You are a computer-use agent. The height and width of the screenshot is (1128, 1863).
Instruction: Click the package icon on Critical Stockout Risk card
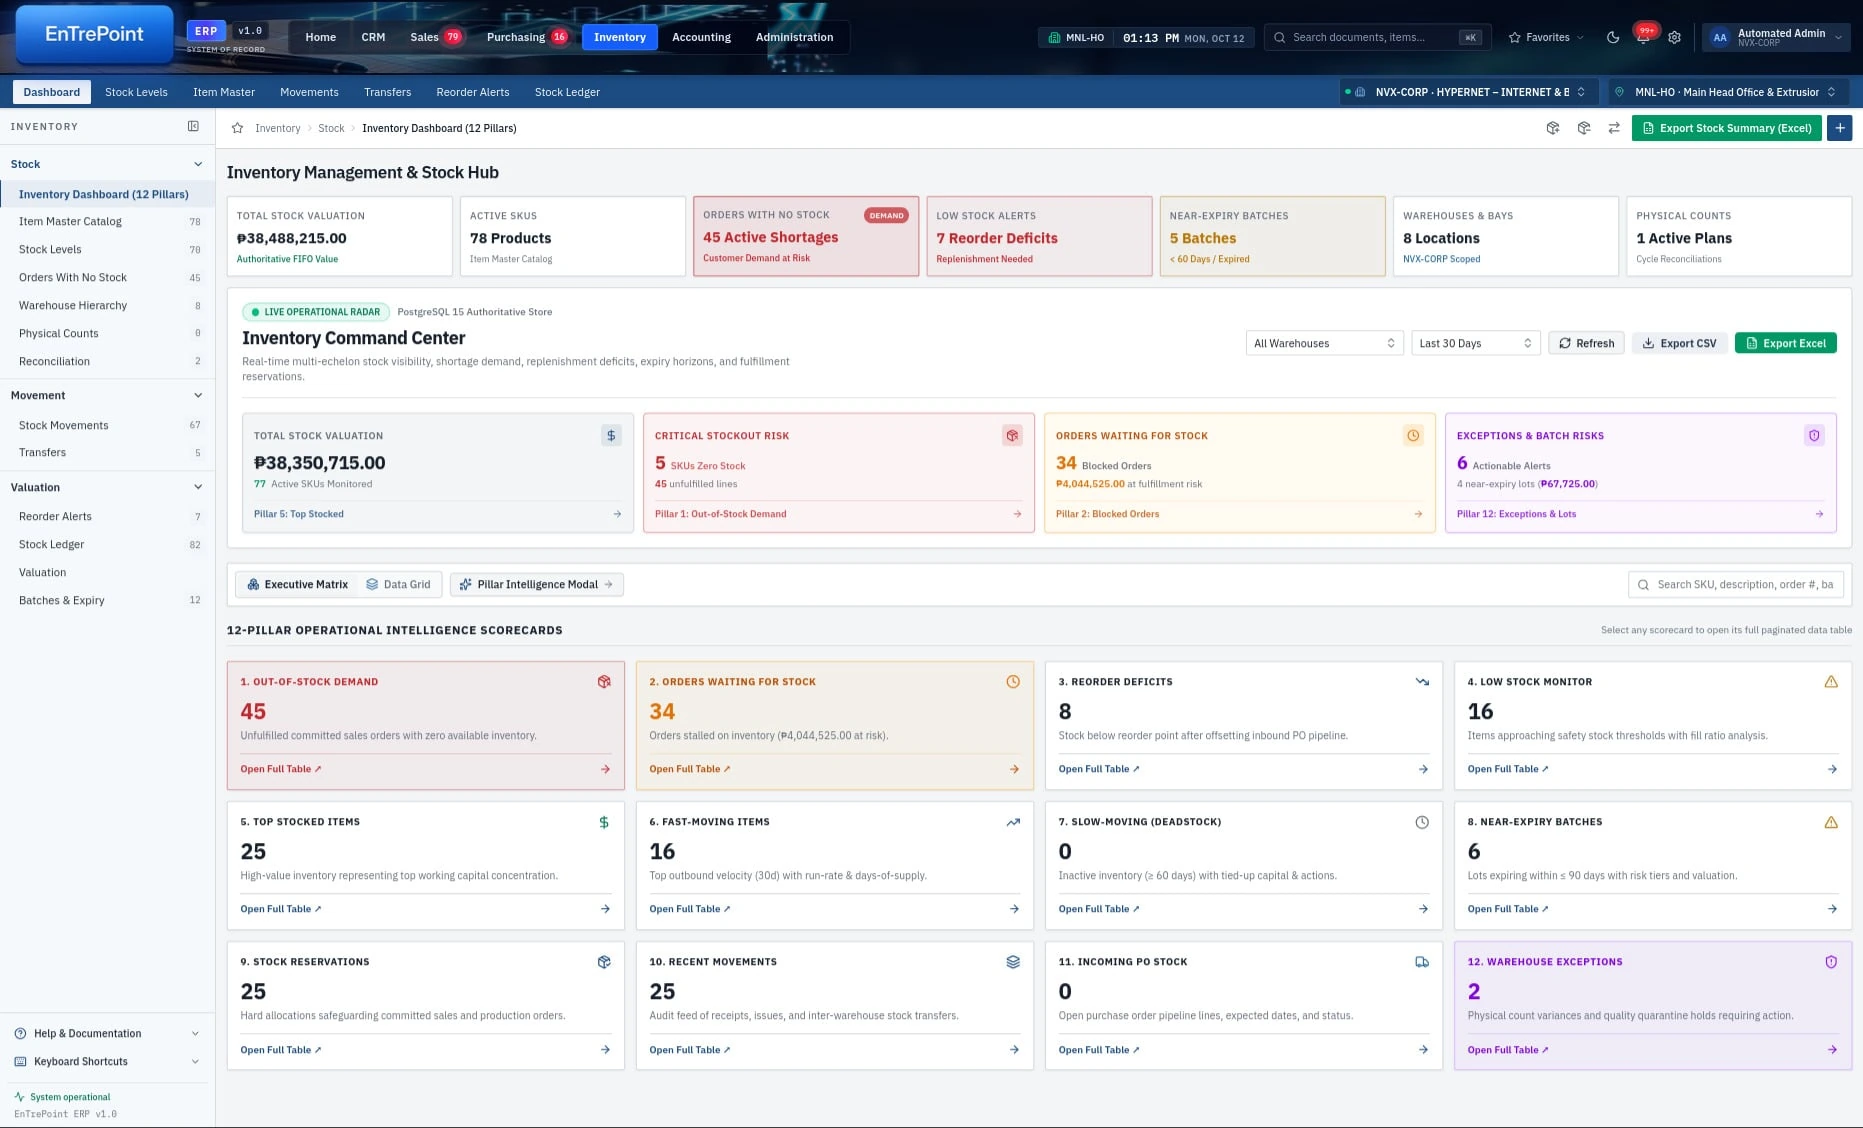coord(1012,435)
